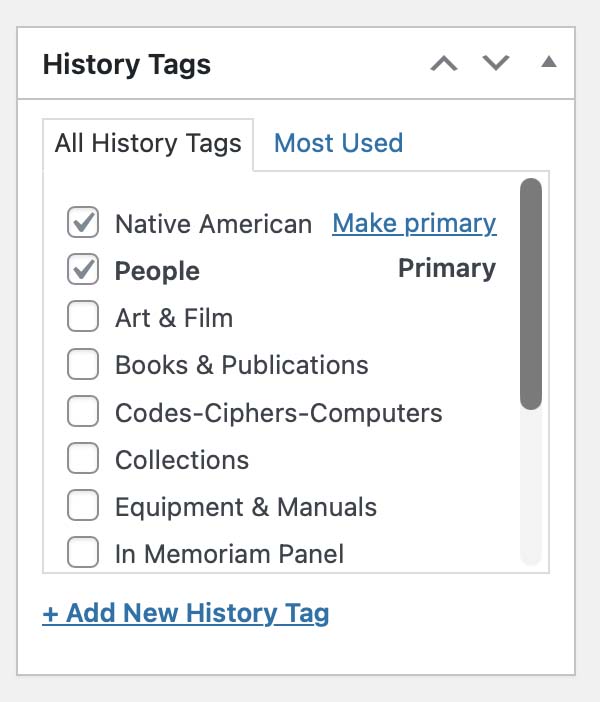Click Add New History Tag link
Image resolution: width=600 pixels, height=702 pixels.
point(186,613)
